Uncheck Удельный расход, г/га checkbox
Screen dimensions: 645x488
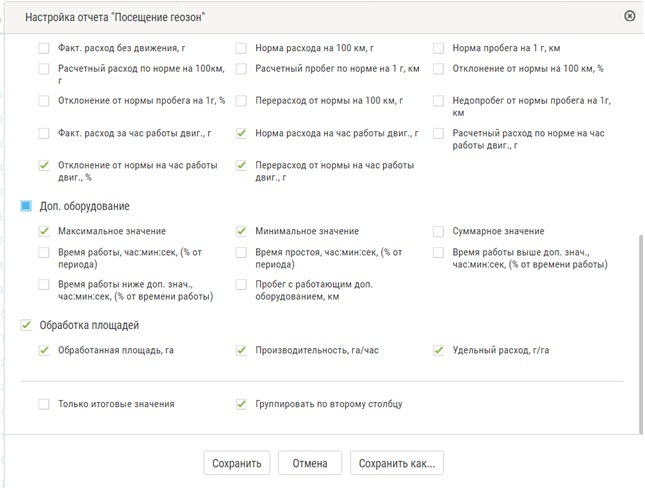(439, 350)
